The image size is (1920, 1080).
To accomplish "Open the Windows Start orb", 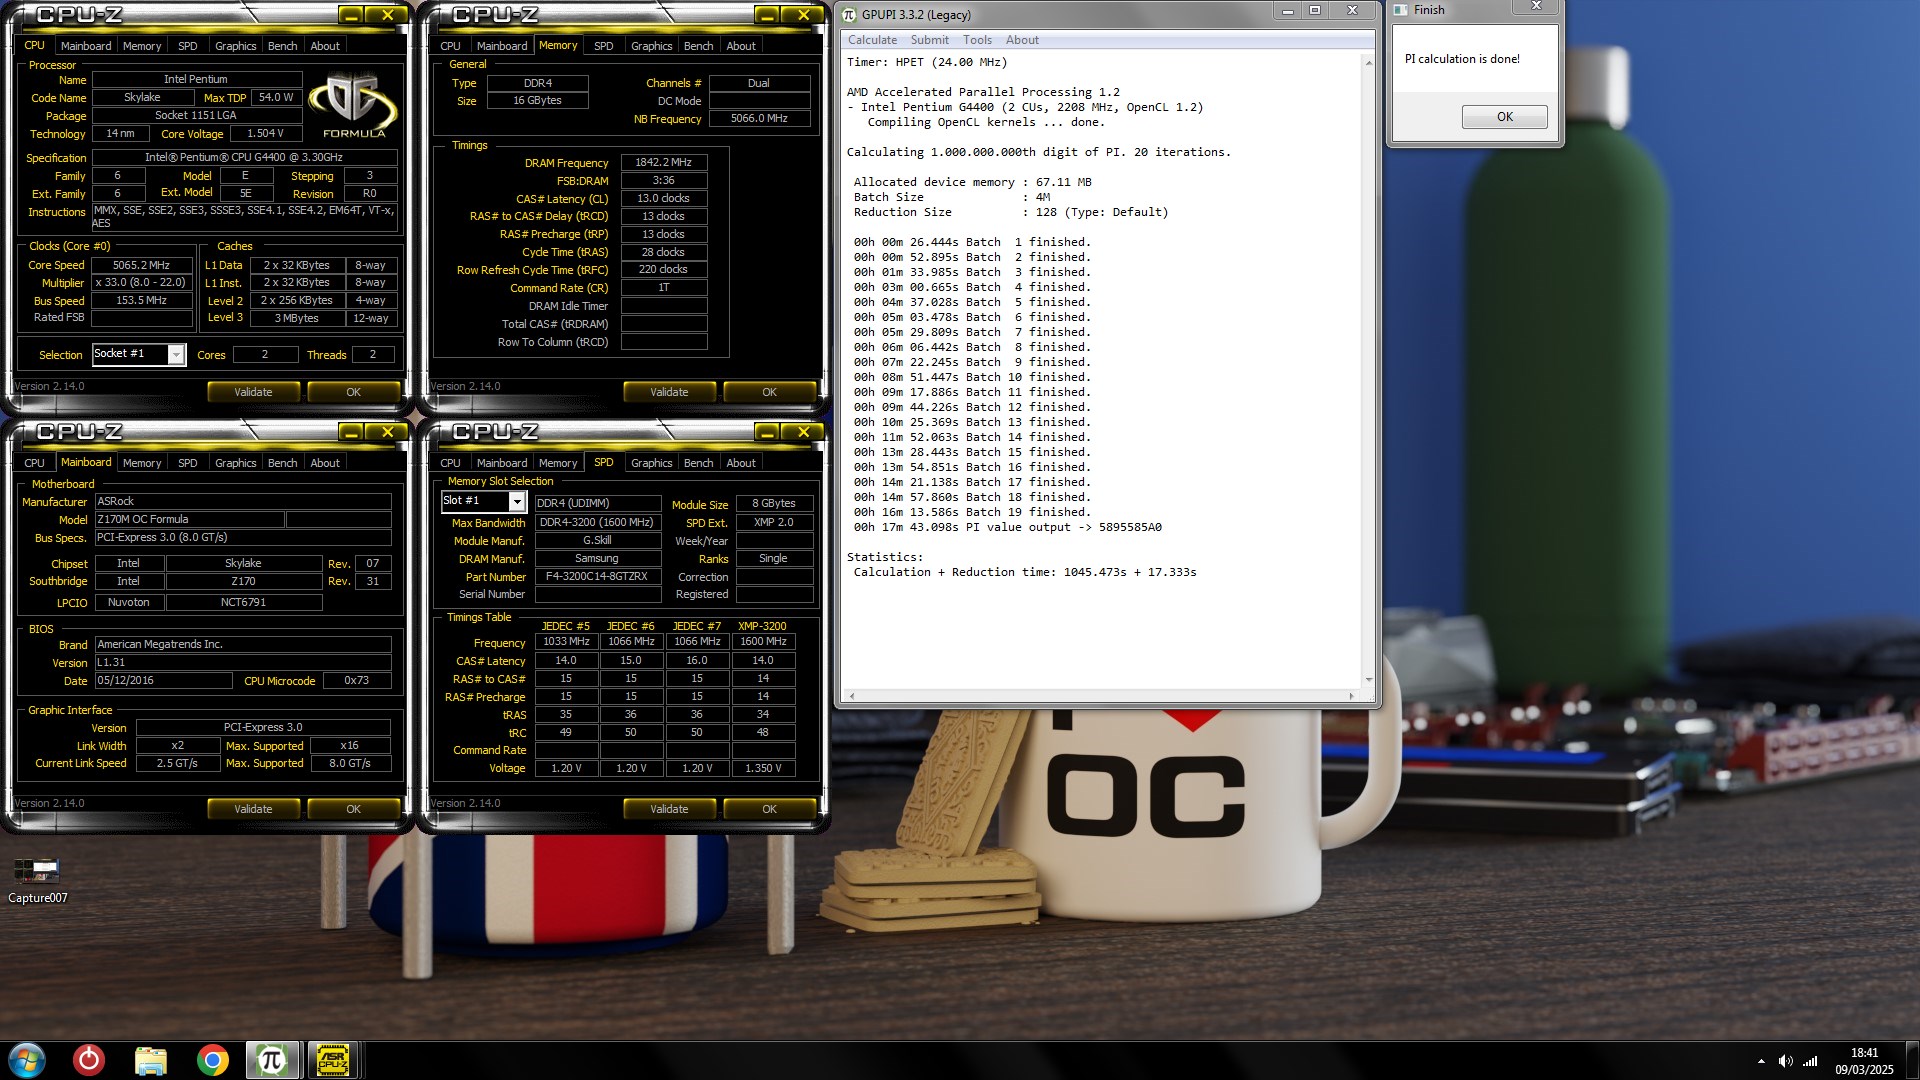I will click(x=27, y=1059).
